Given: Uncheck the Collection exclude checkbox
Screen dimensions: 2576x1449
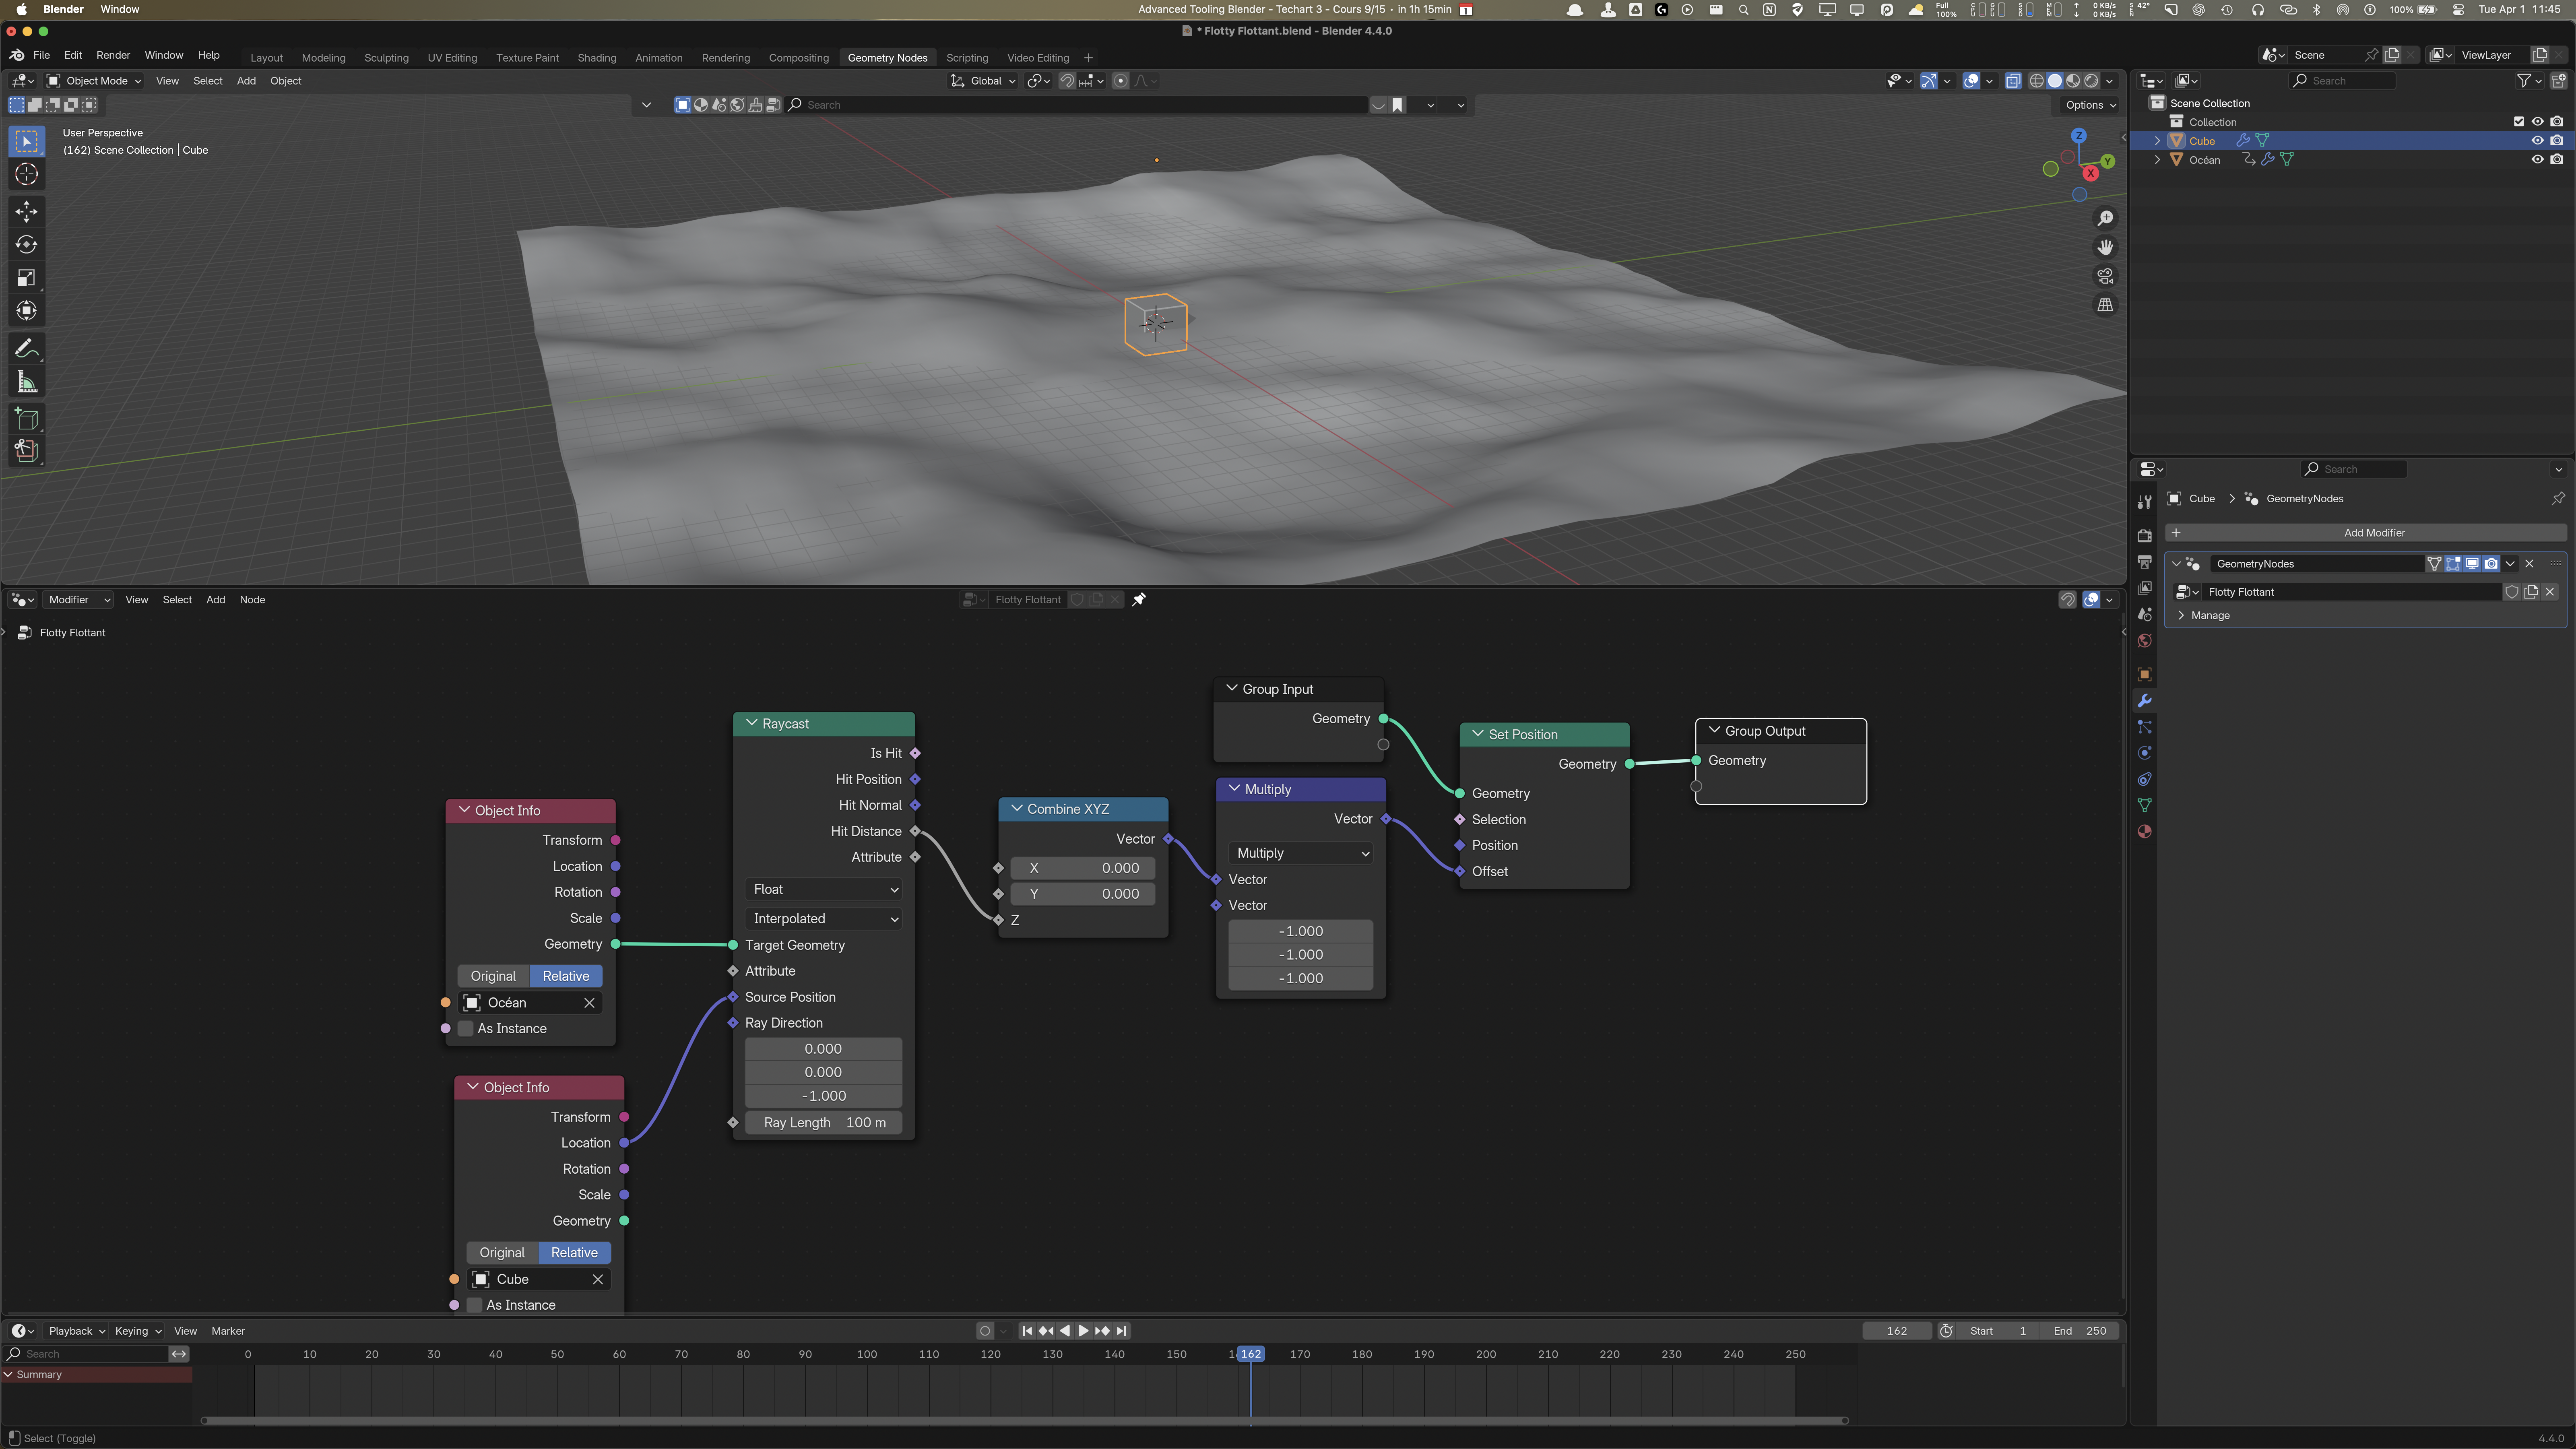Looking at the screenshot, I should click(x=2519, y=122).
